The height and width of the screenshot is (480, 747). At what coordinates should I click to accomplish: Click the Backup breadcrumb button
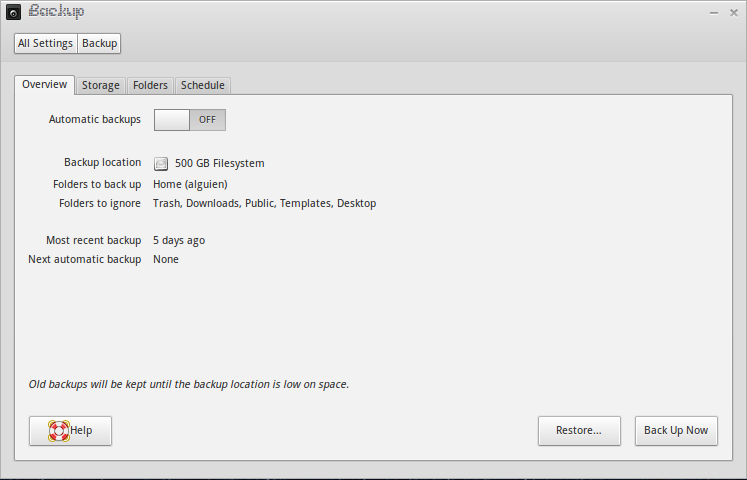click(x=99, y=43)
